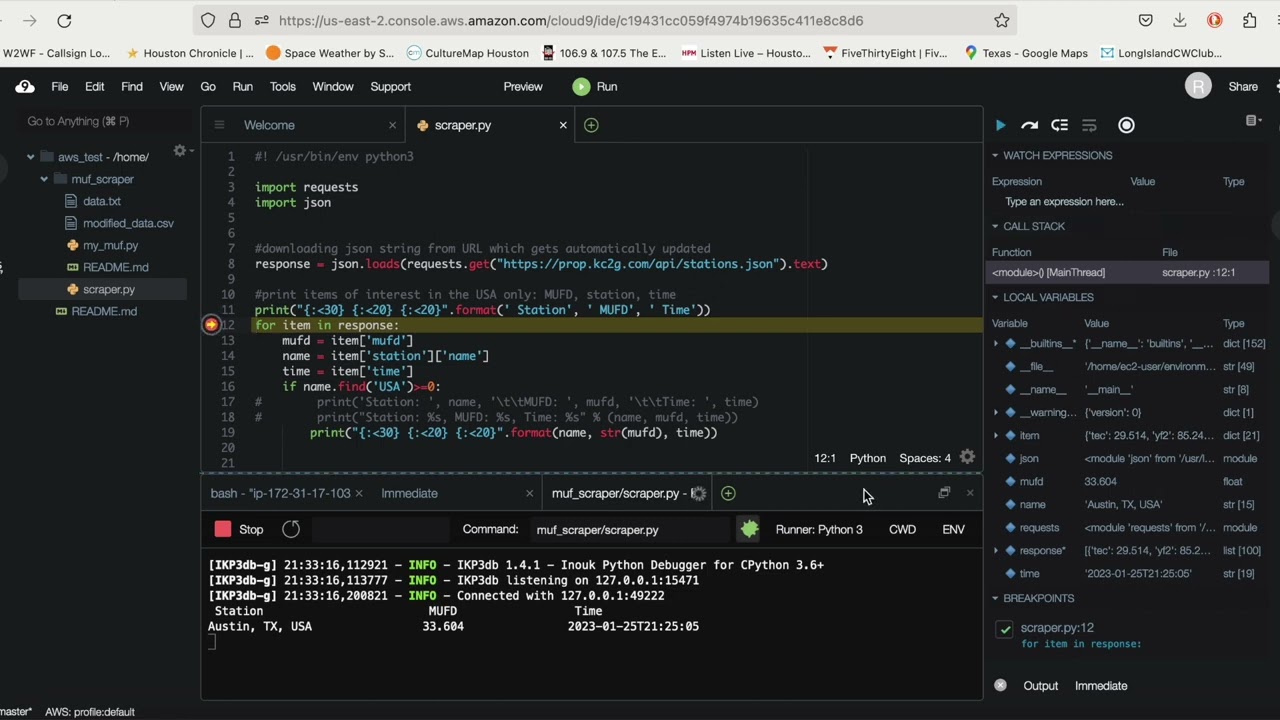Click the Share button
Viewport: 1280px width, 720px height.
(1243, 86)
